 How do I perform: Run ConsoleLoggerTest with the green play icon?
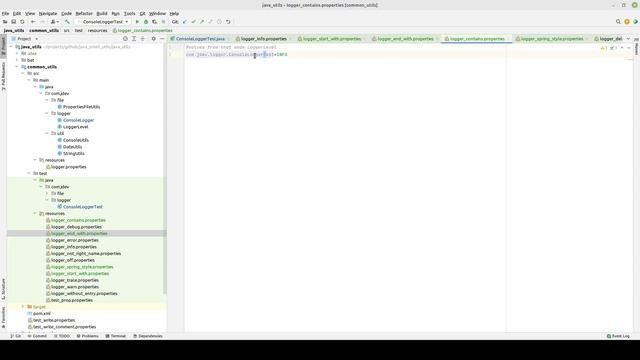(x=137, y=22)
